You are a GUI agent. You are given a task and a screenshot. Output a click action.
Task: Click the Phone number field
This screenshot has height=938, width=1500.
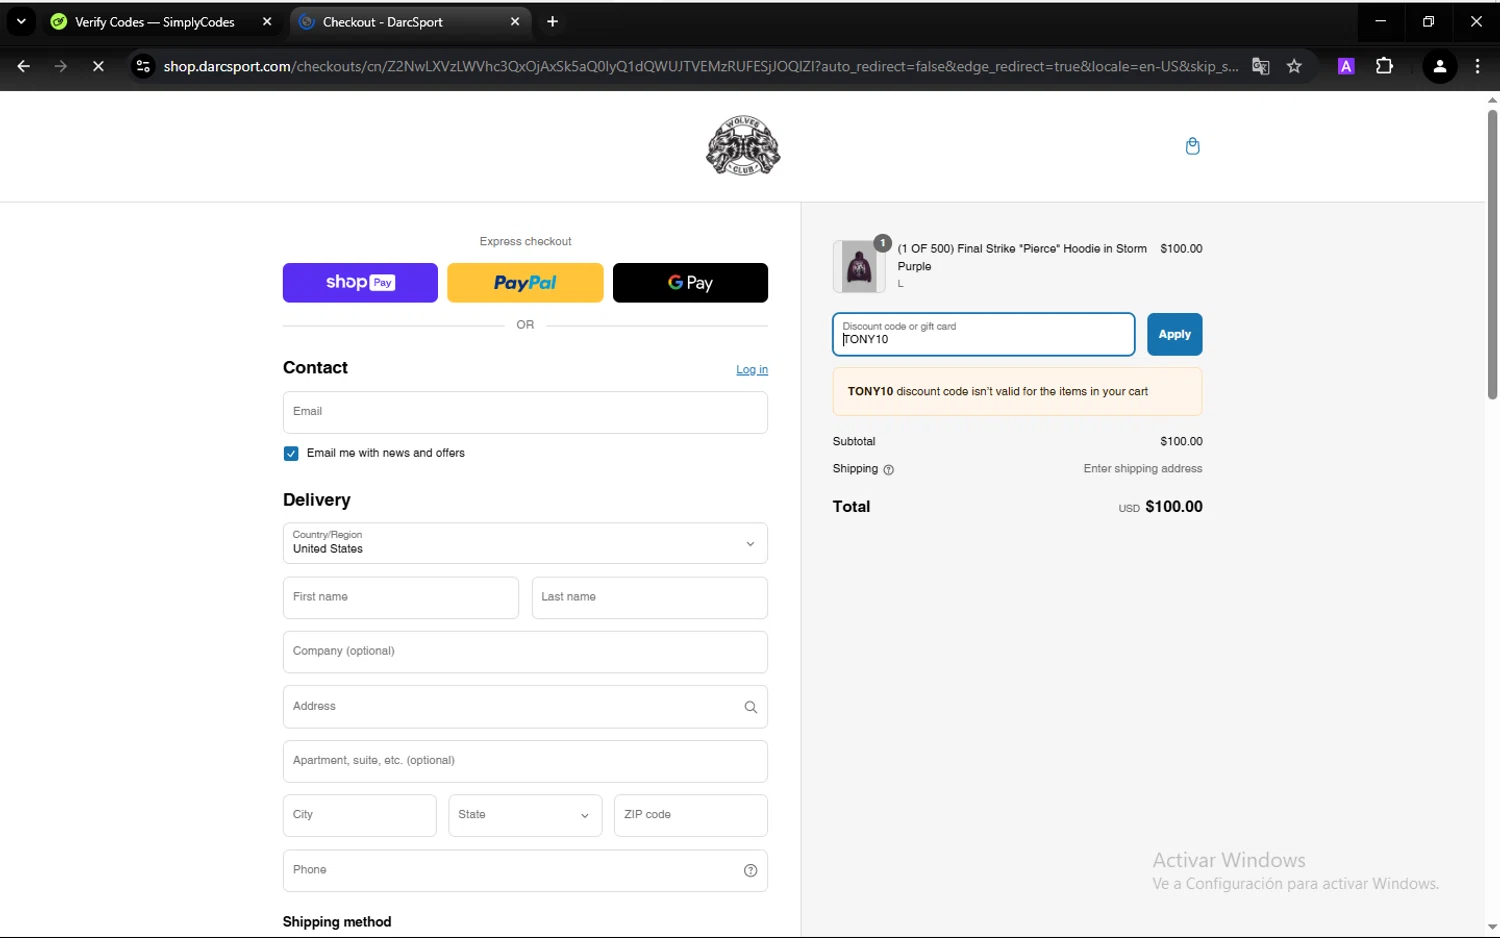coord(525,870)
